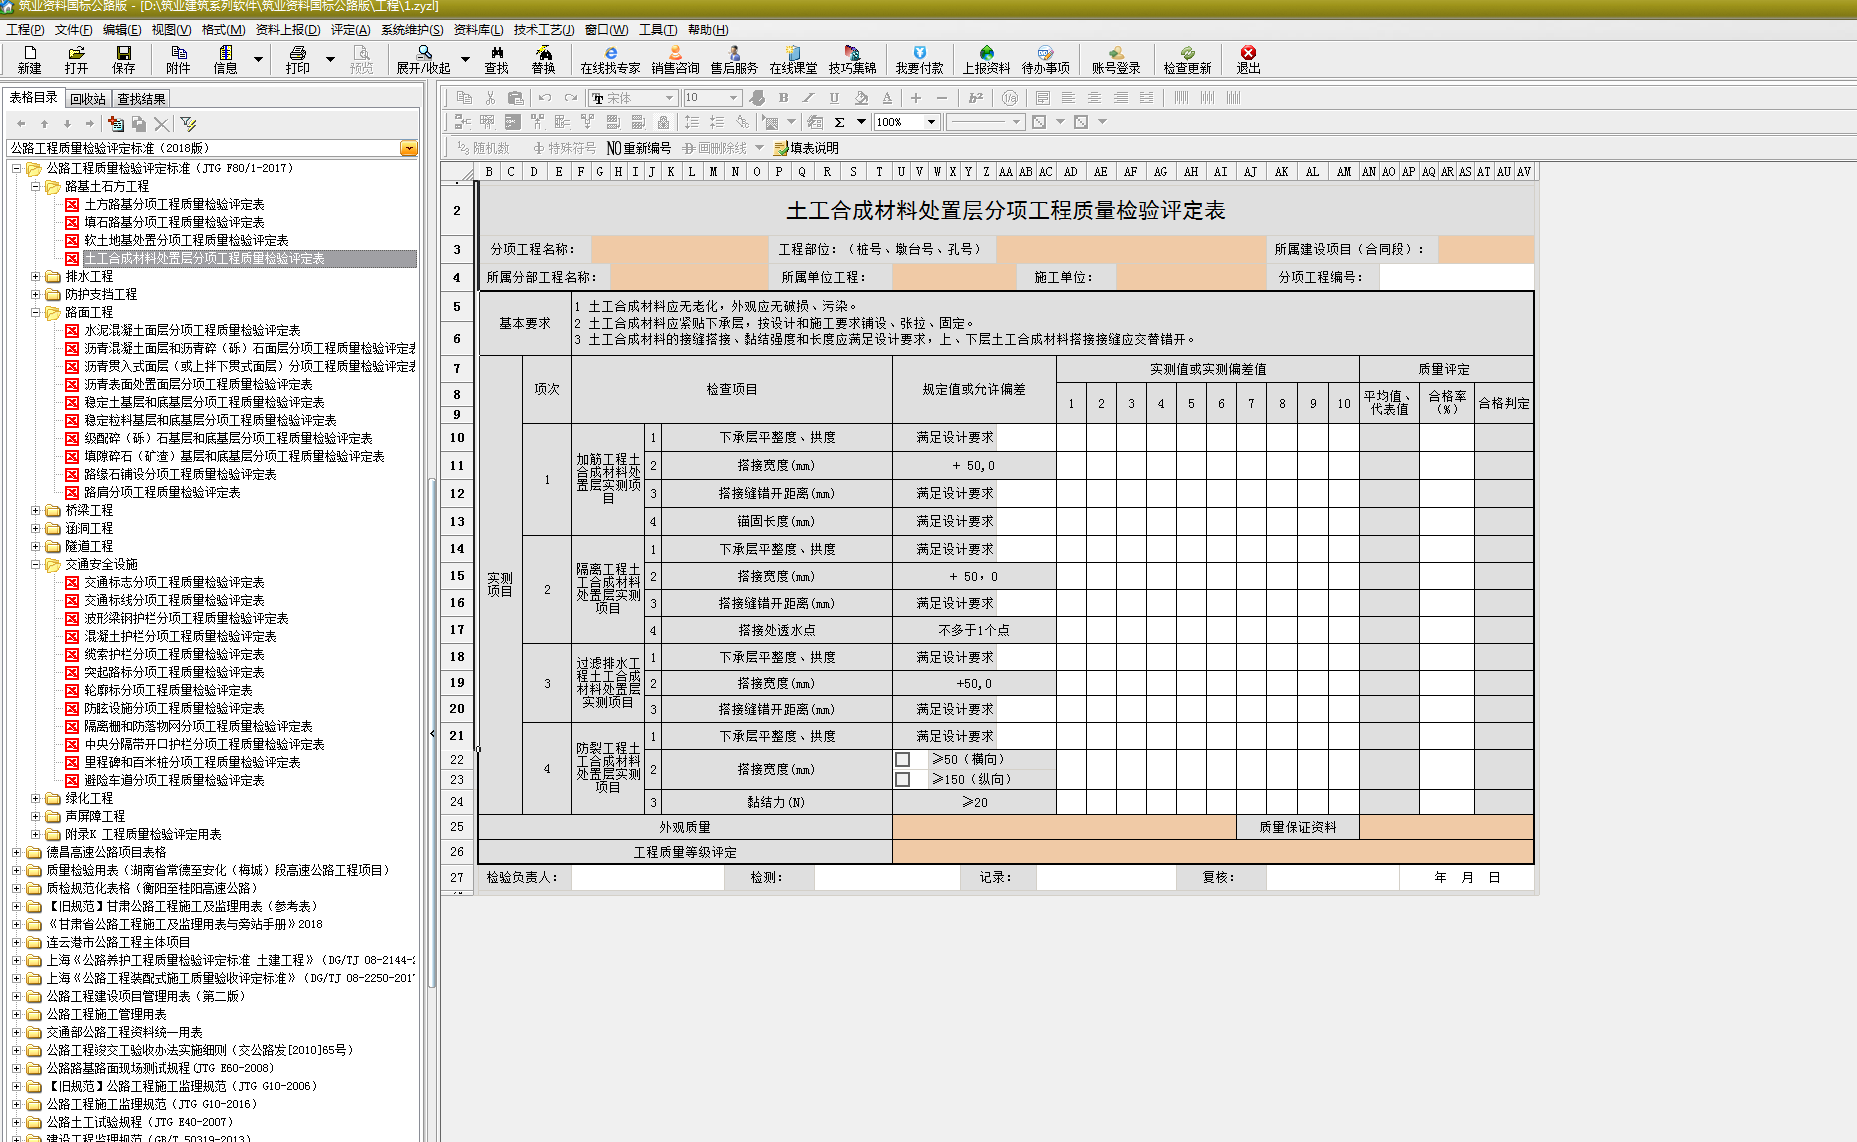Click the 展开/收起 expand-collapse tool
The image size is (1857, 1142).
coord(424,59)
